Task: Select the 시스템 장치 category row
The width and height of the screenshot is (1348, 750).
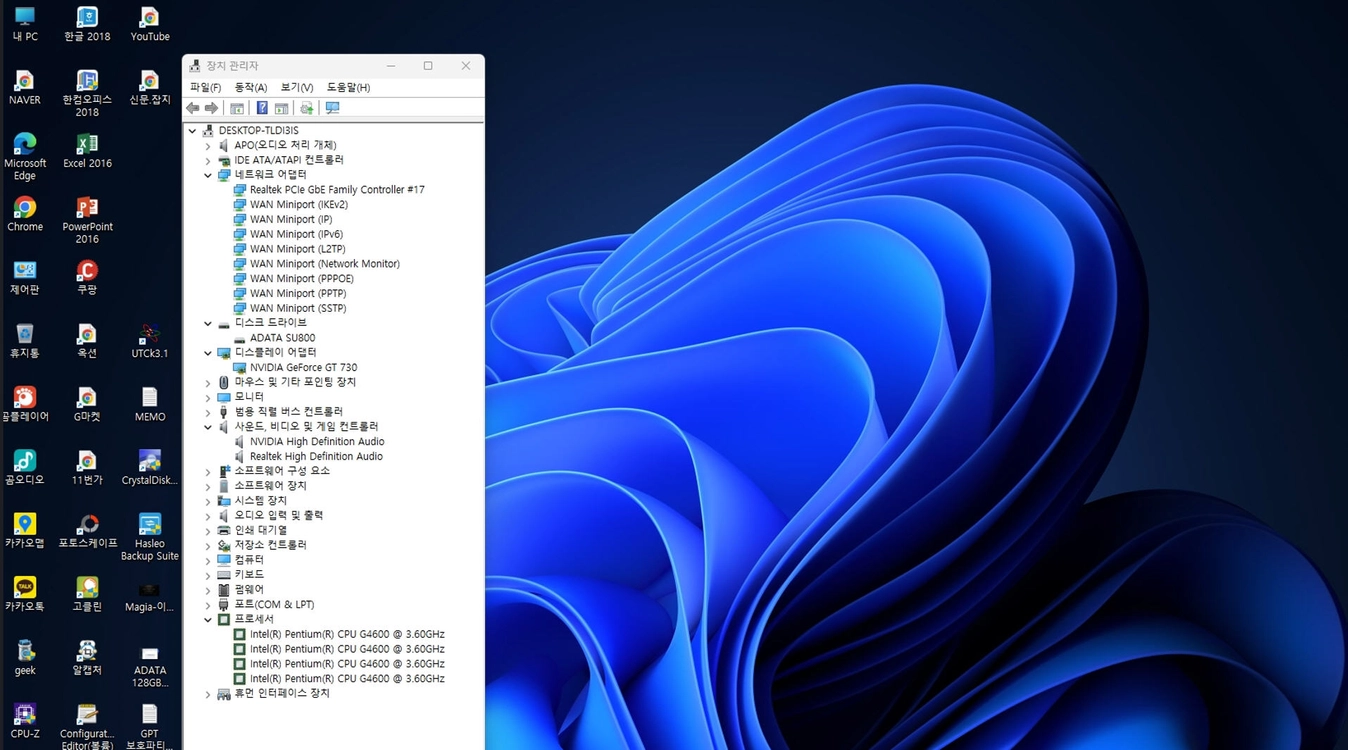Action: (260, 501)
